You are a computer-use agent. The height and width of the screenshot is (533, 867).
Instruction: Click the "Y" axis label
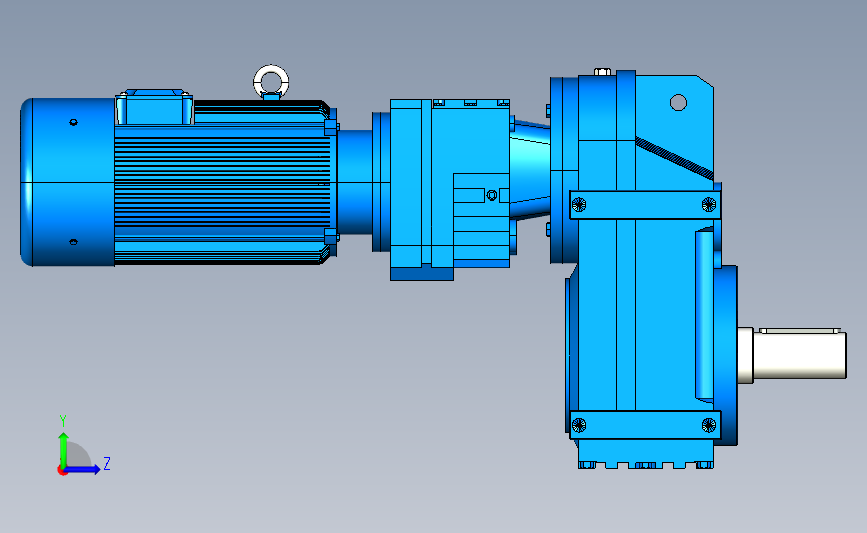coord(63,421)
